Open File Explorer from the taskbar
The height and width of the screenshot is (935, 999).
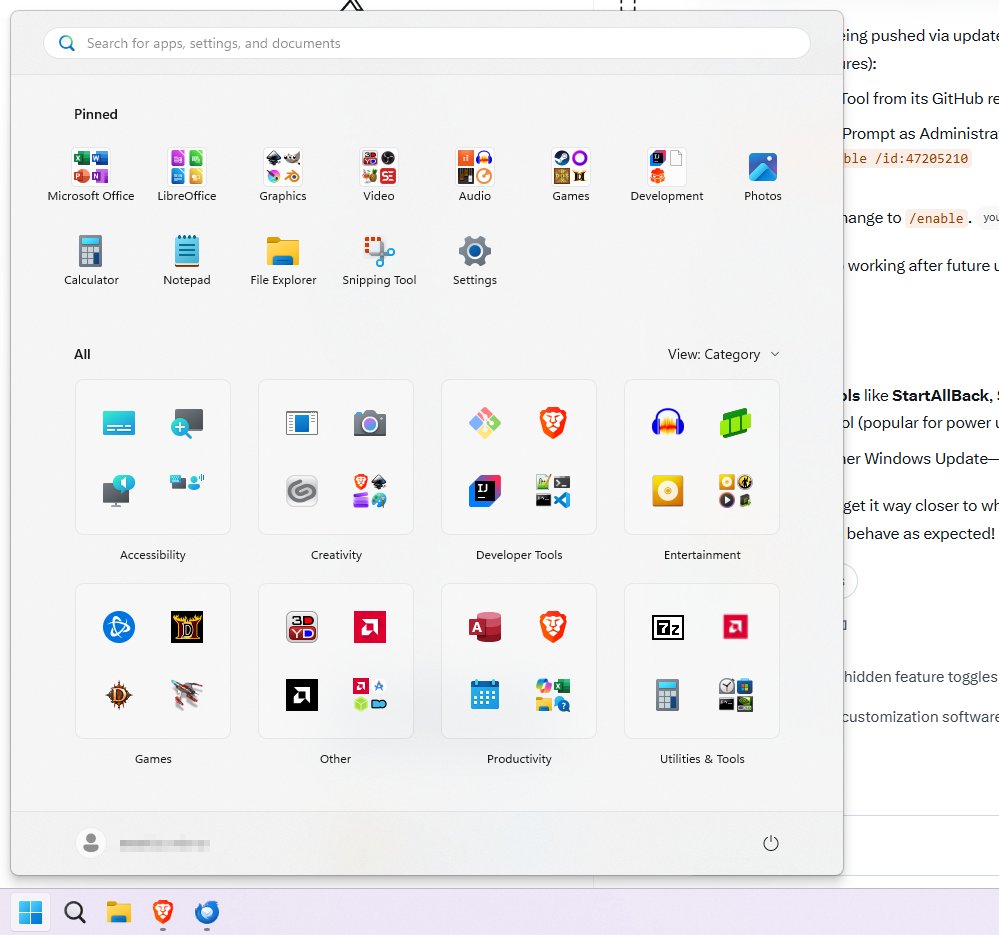pyautogui.click(x=119, y=912)
